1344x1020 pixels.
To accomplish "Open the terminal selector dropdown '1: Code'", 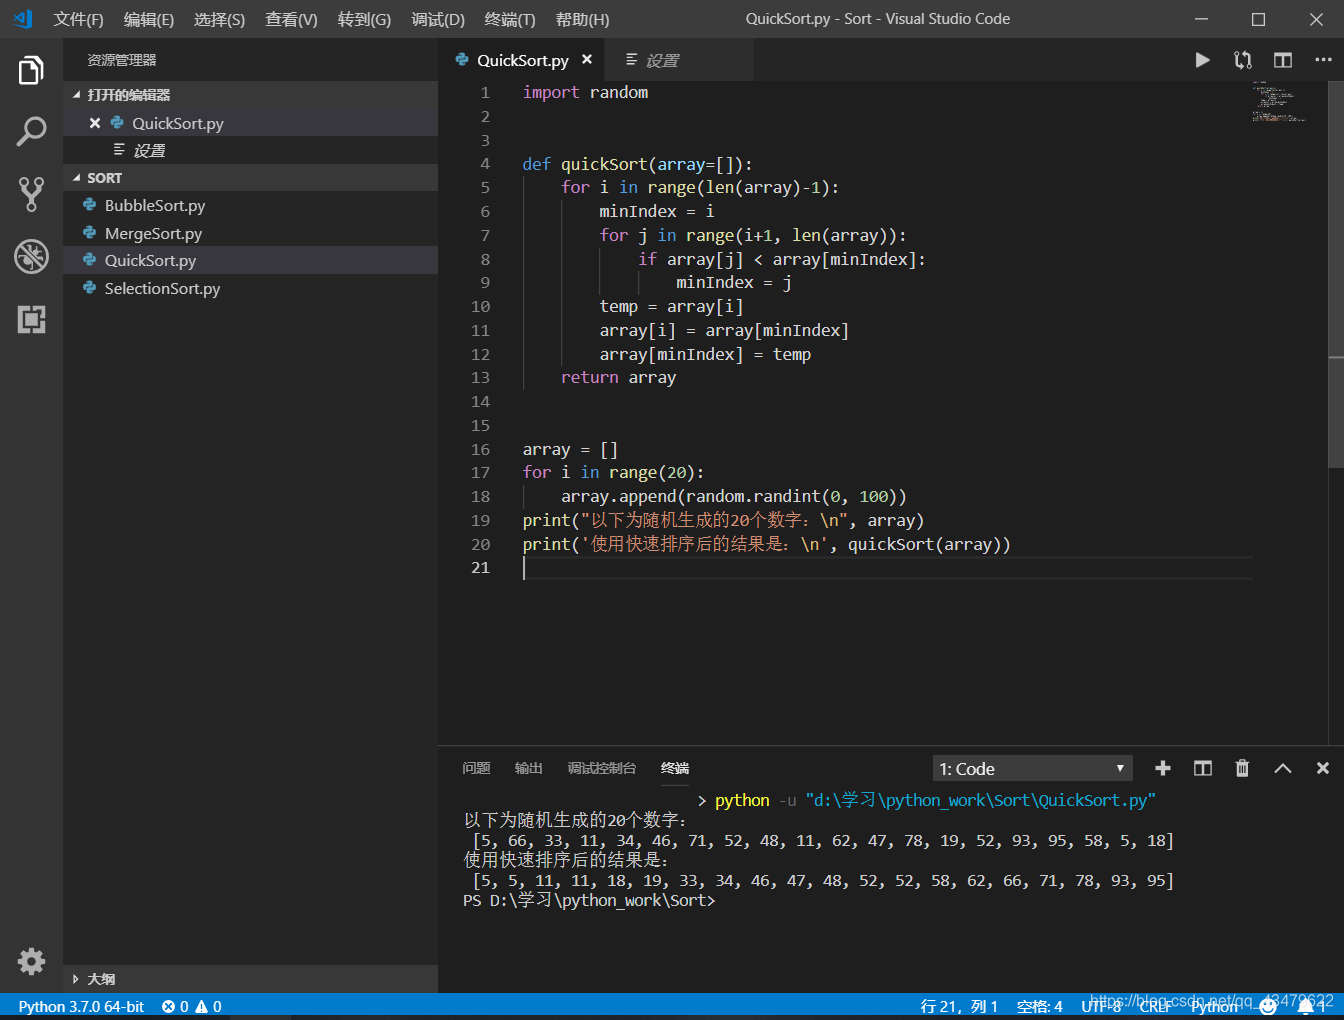I will pyautogui.click(x=1032, y=768).
